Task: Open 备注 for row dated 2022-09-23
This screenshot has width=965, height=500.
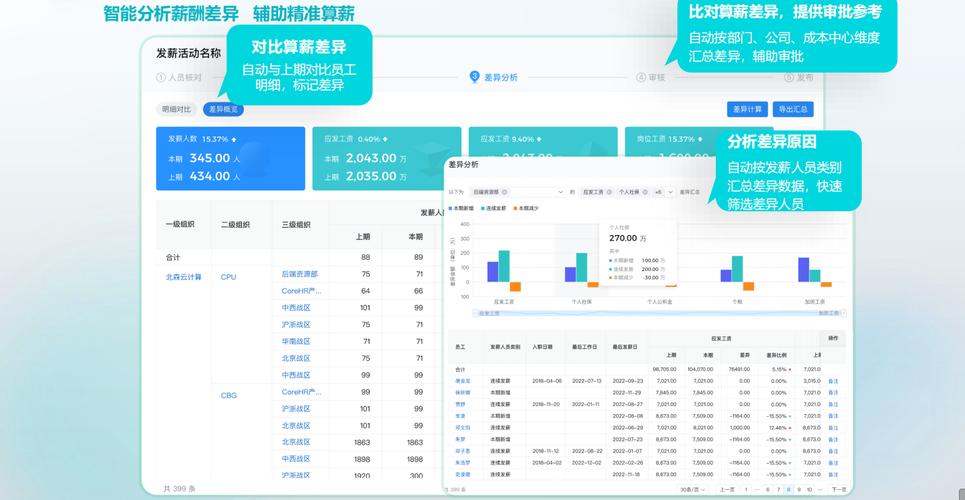Action: pyautogui.click(x=833, y=381)
